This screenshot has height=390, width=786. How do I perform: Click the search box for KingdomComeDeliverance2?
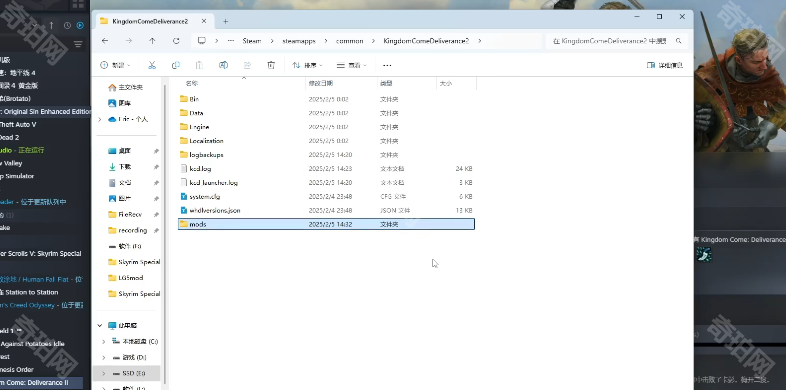tap(616, 41)
